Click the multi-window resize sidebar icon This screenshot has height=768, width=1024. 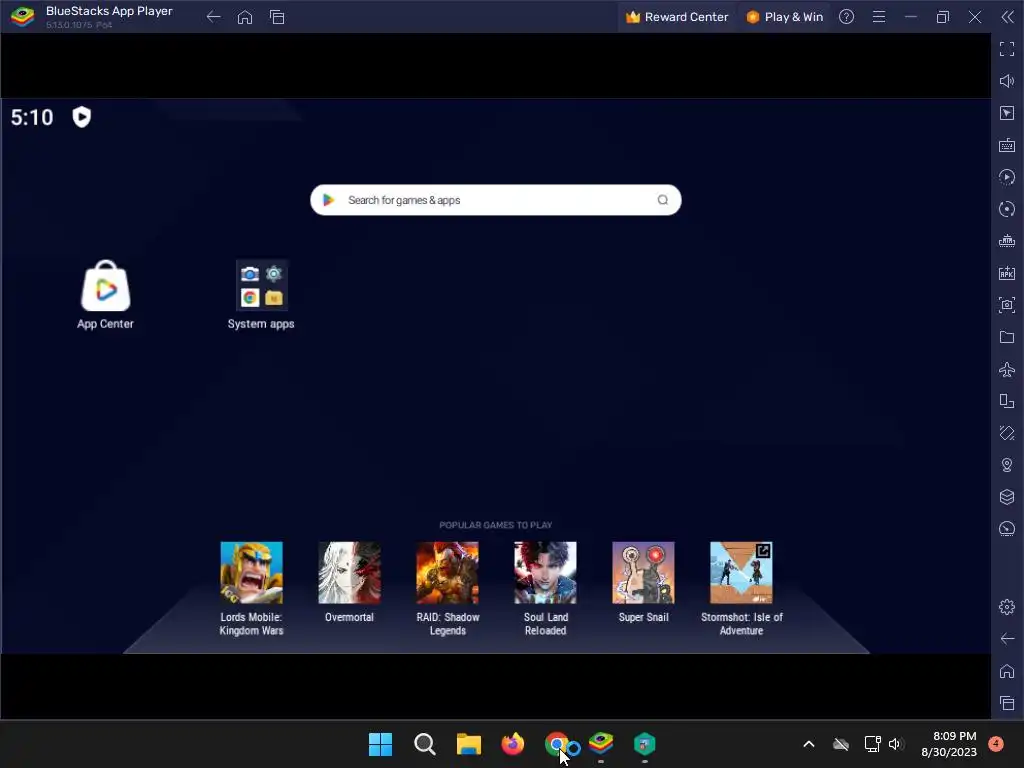[1007, 401]
